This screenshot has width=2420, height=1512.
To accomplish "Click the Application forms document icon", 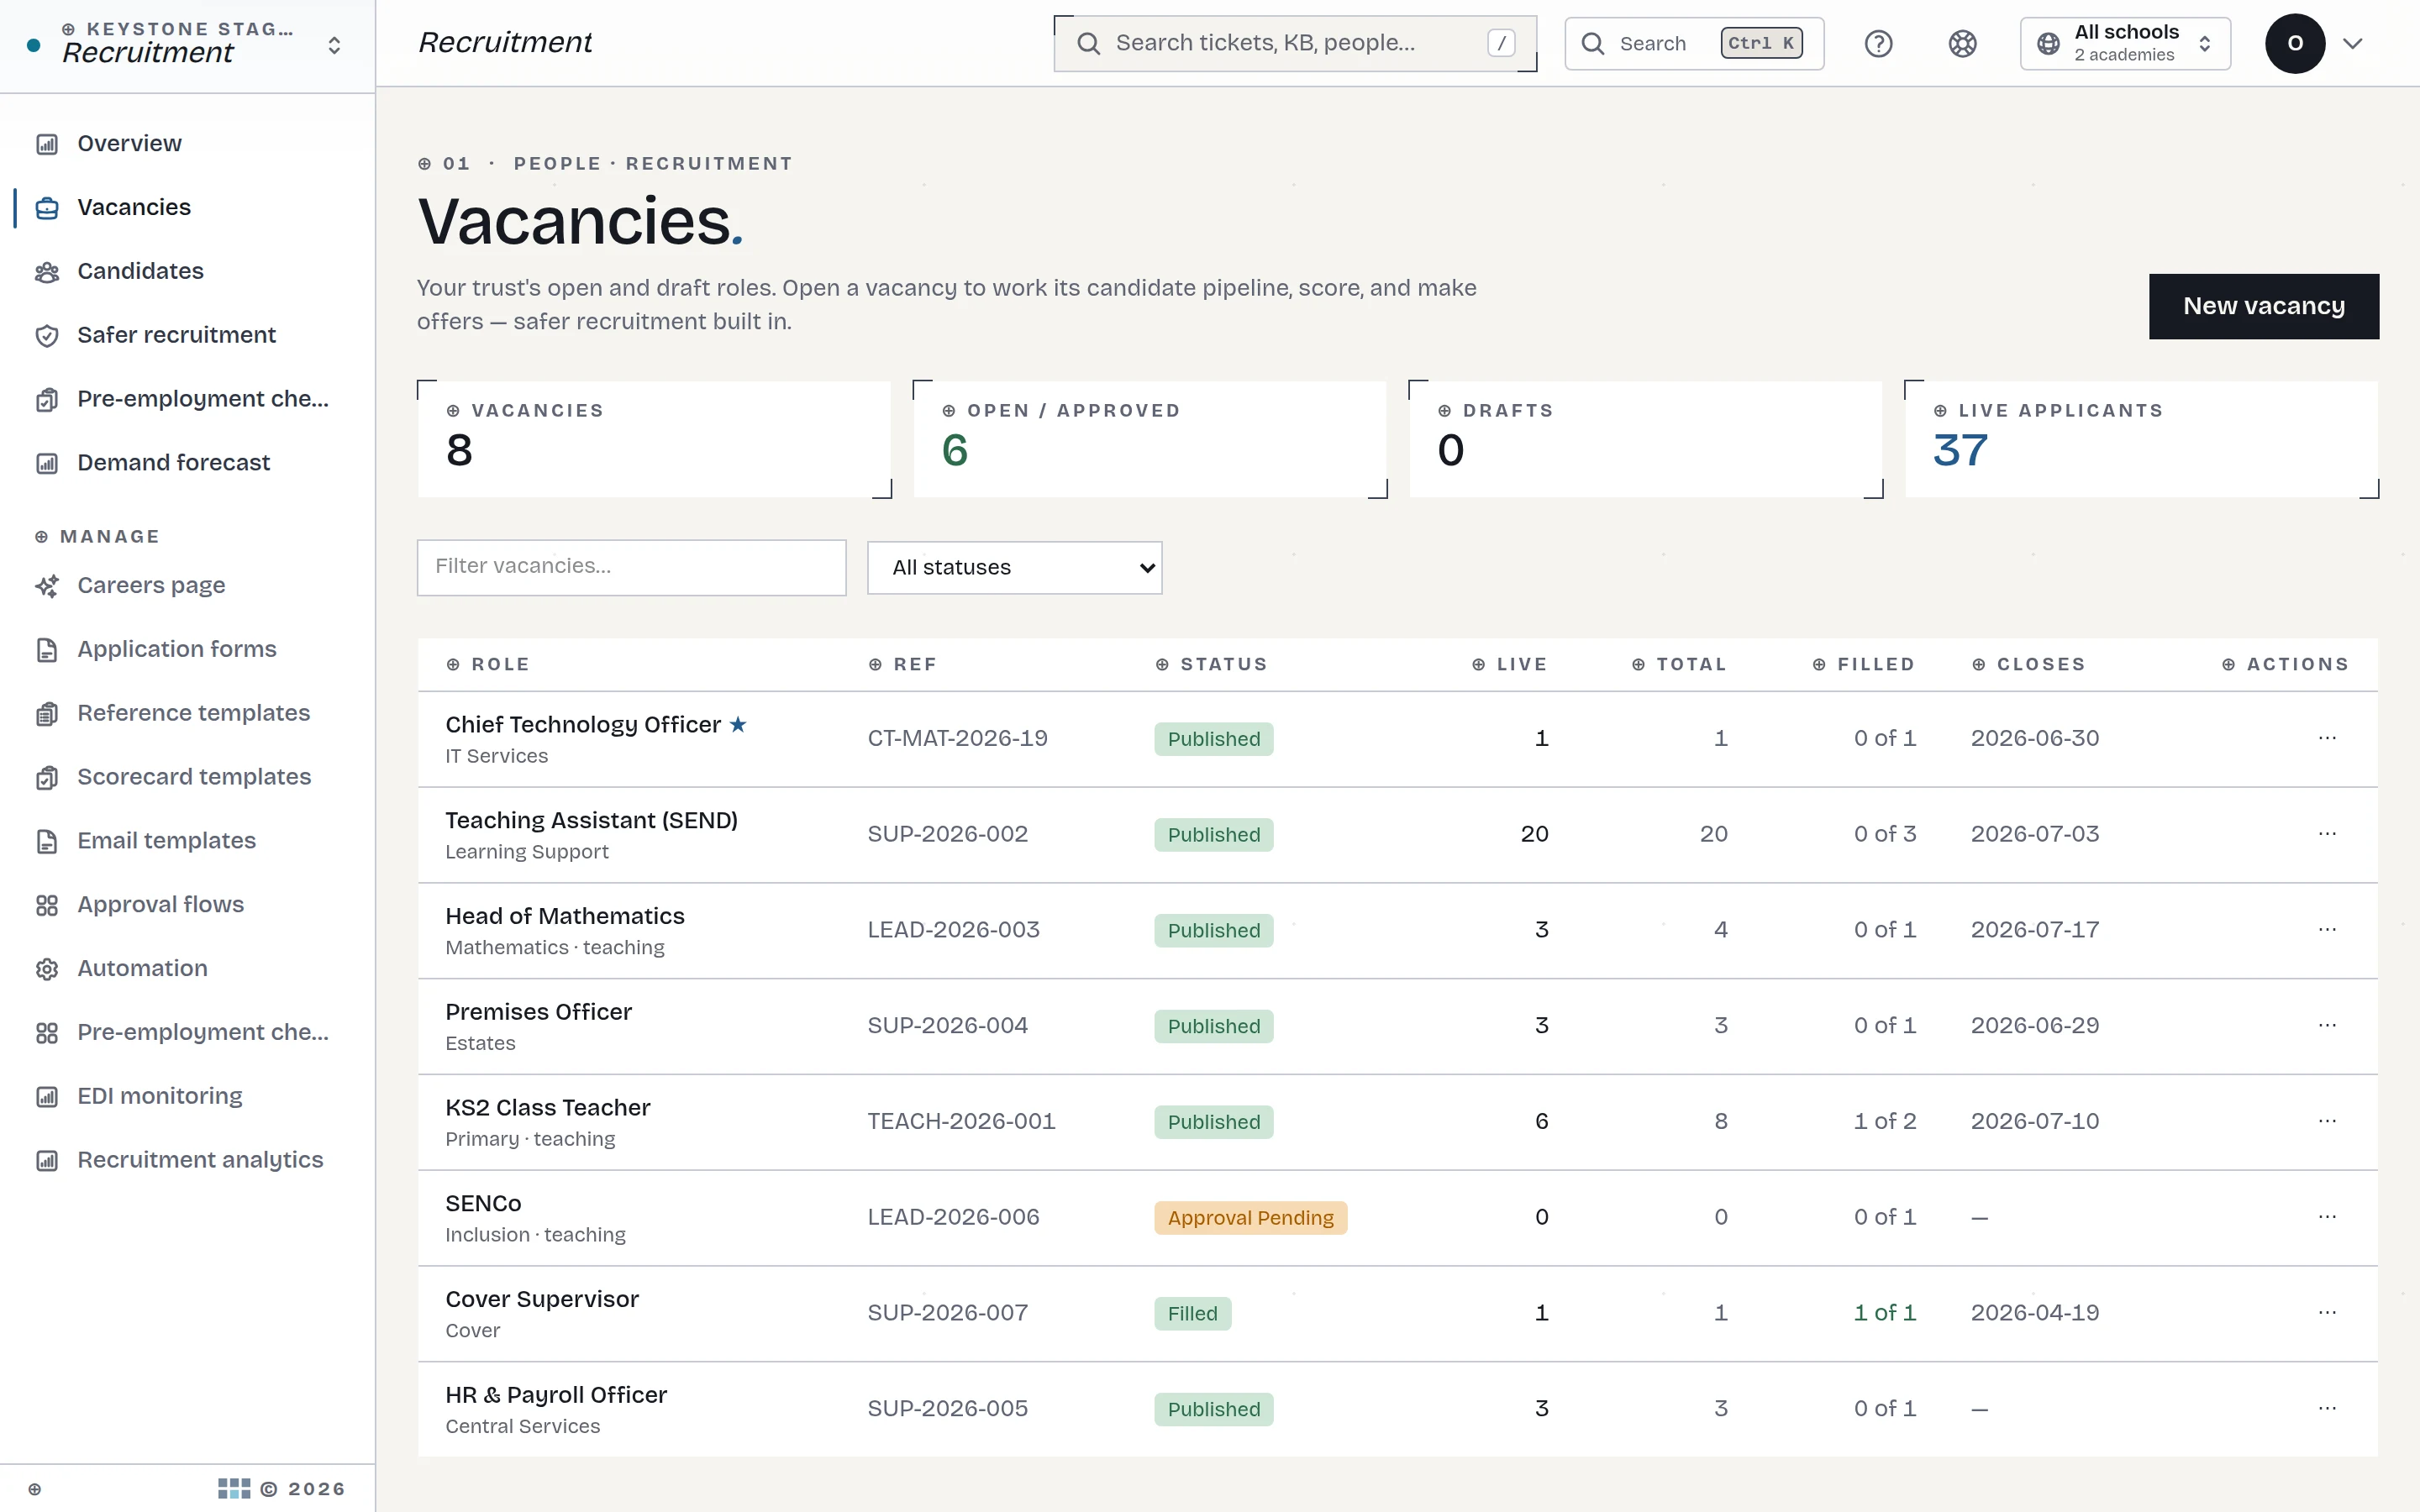I will (47, 651).
